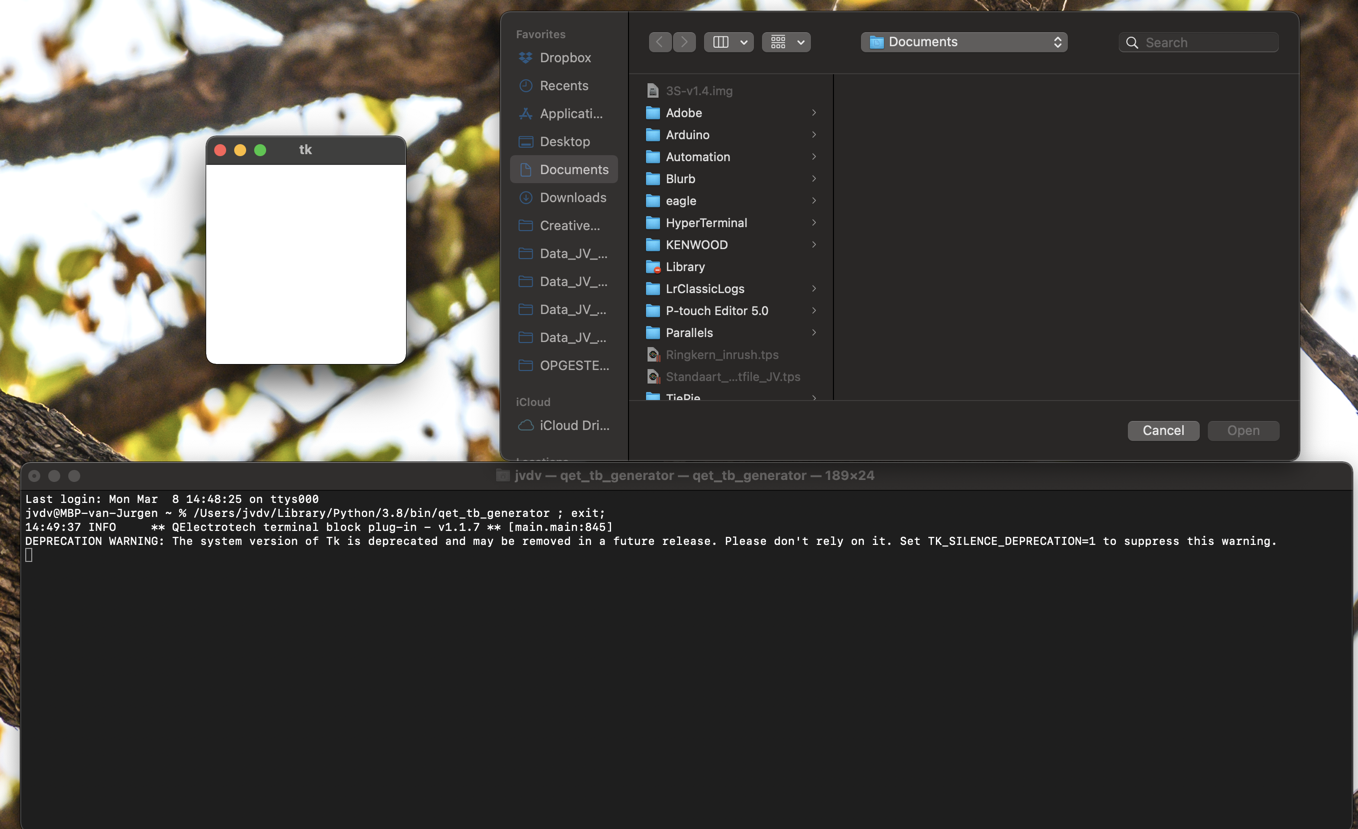
Task: Select Dropbox in the sidebar
Action: tap(564, 58)
